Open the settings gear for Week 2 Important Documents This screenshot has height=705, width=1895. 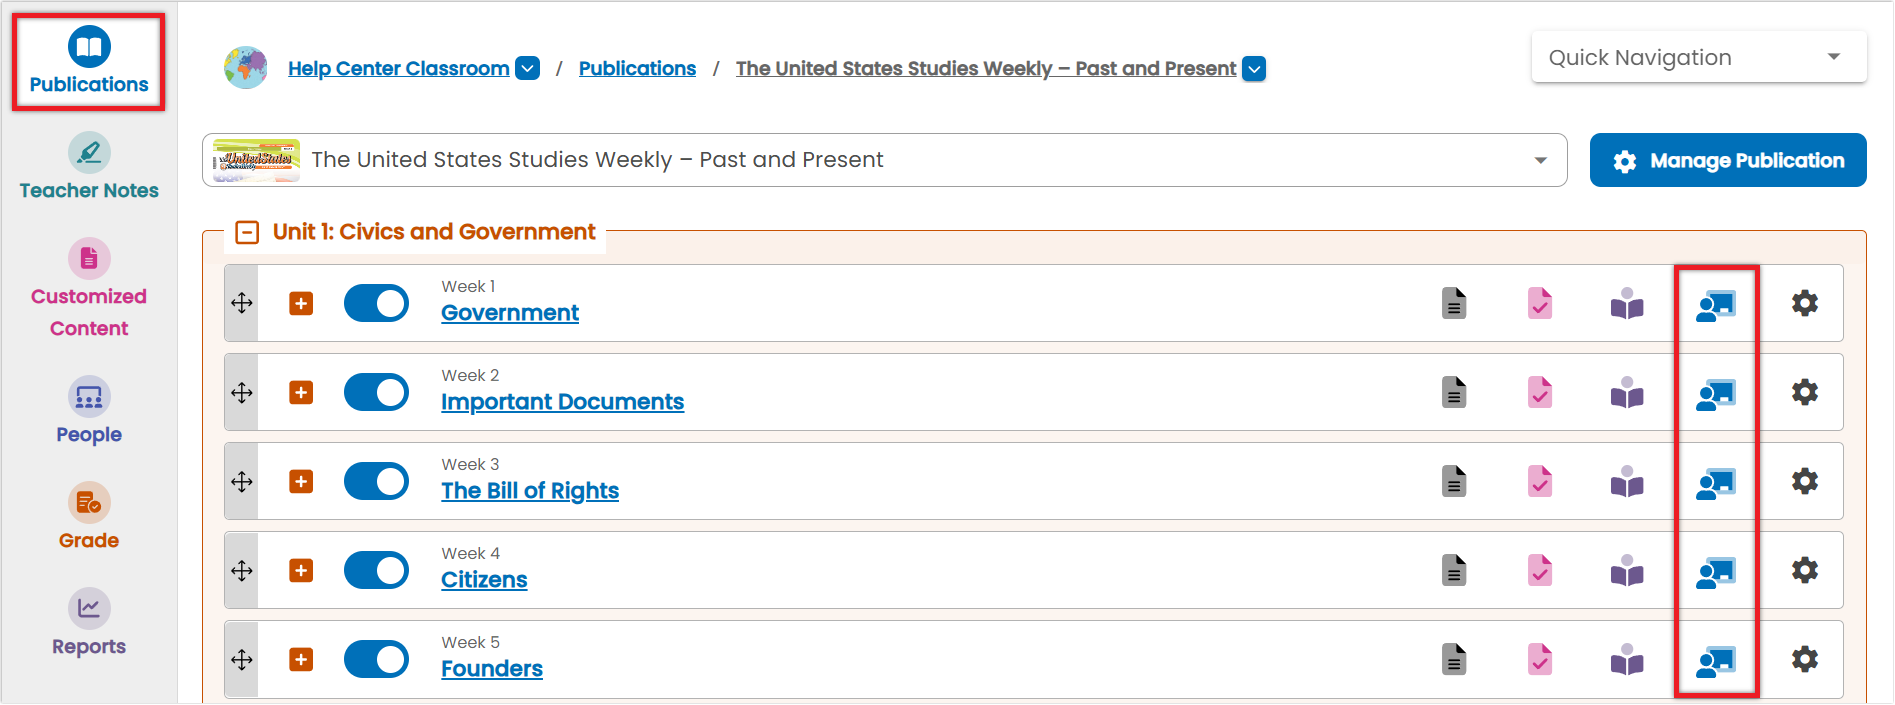(1804, 392)
